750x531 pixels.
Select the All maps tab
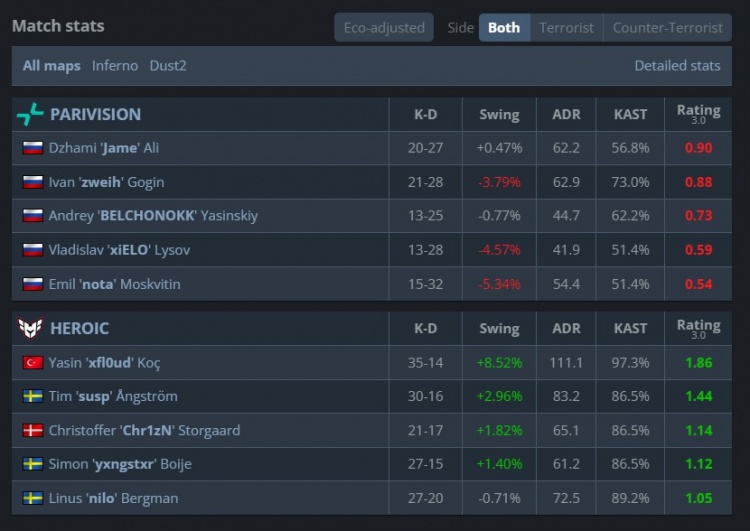(52, 66)
